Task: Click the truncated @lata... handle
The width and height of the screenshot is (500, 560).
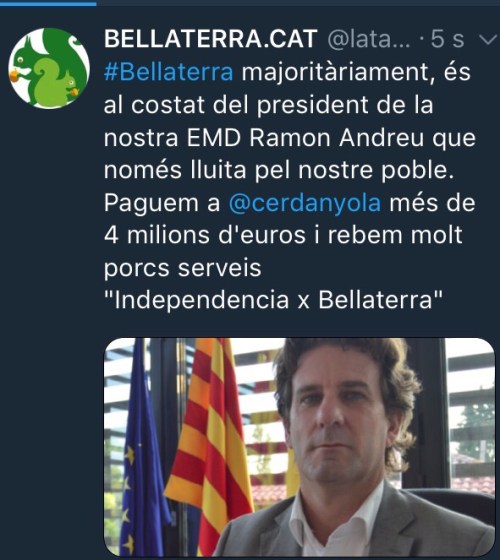Action: pyautogui.click(x=369, y=39)
